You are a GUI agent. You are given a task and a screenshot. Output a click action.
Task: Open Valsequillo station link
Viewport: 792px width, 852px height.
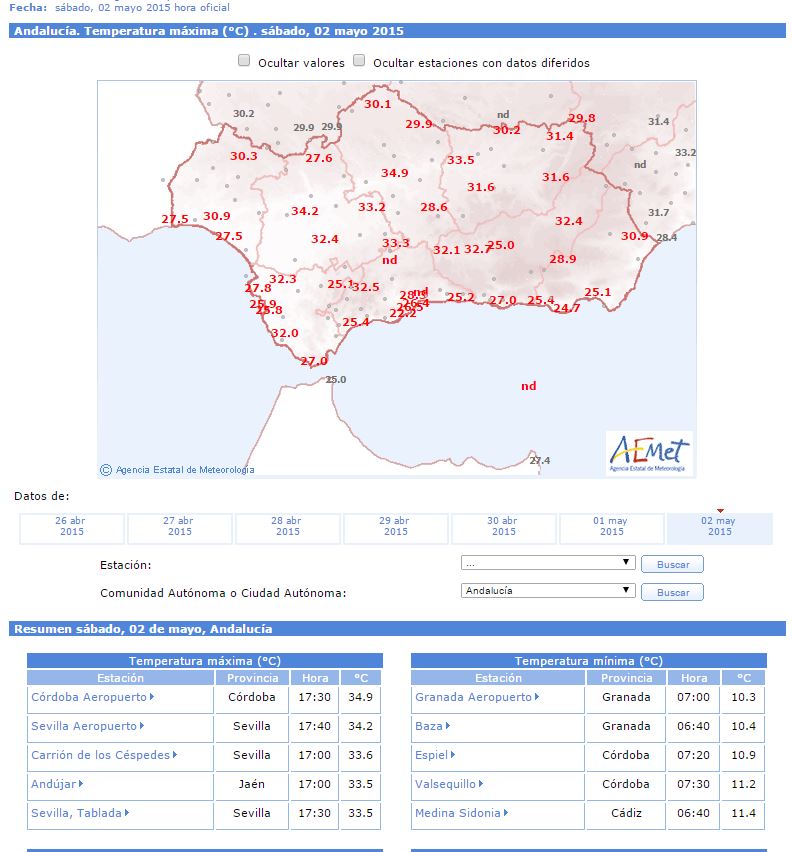(x=449, y=784)
